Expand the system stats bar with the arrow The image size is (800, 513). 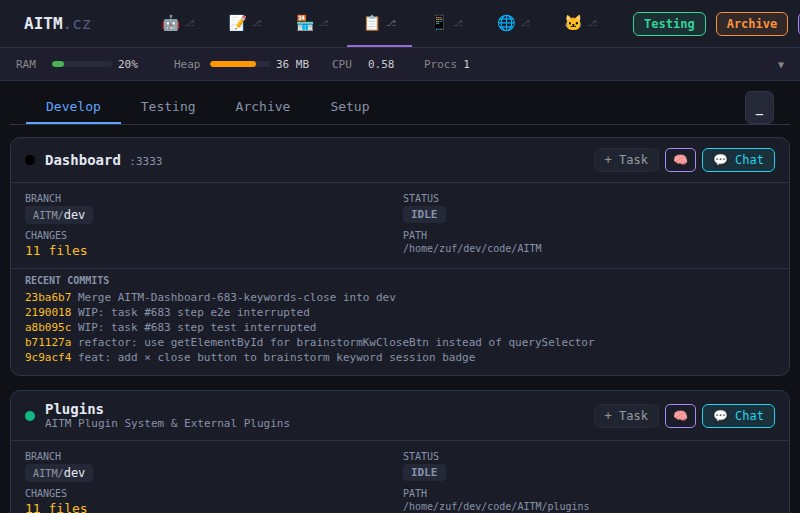(781, 65)
